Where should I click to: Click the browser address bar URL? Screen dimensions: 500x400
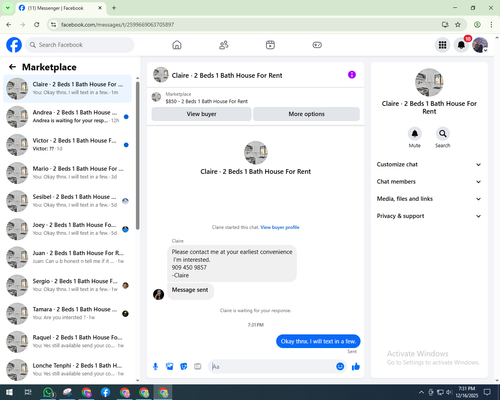[117, 25]
